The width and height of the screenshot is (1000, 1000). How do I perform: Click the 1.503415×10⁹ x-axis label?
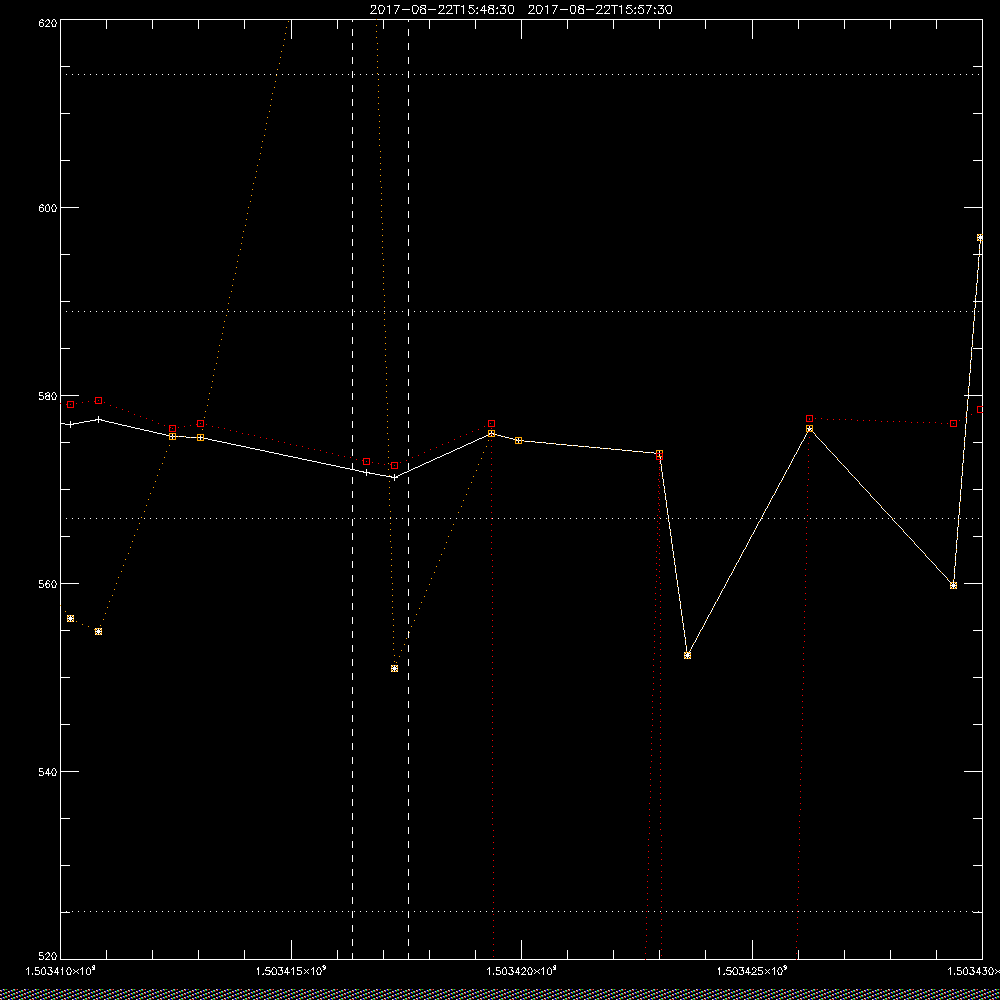[291, 971]
